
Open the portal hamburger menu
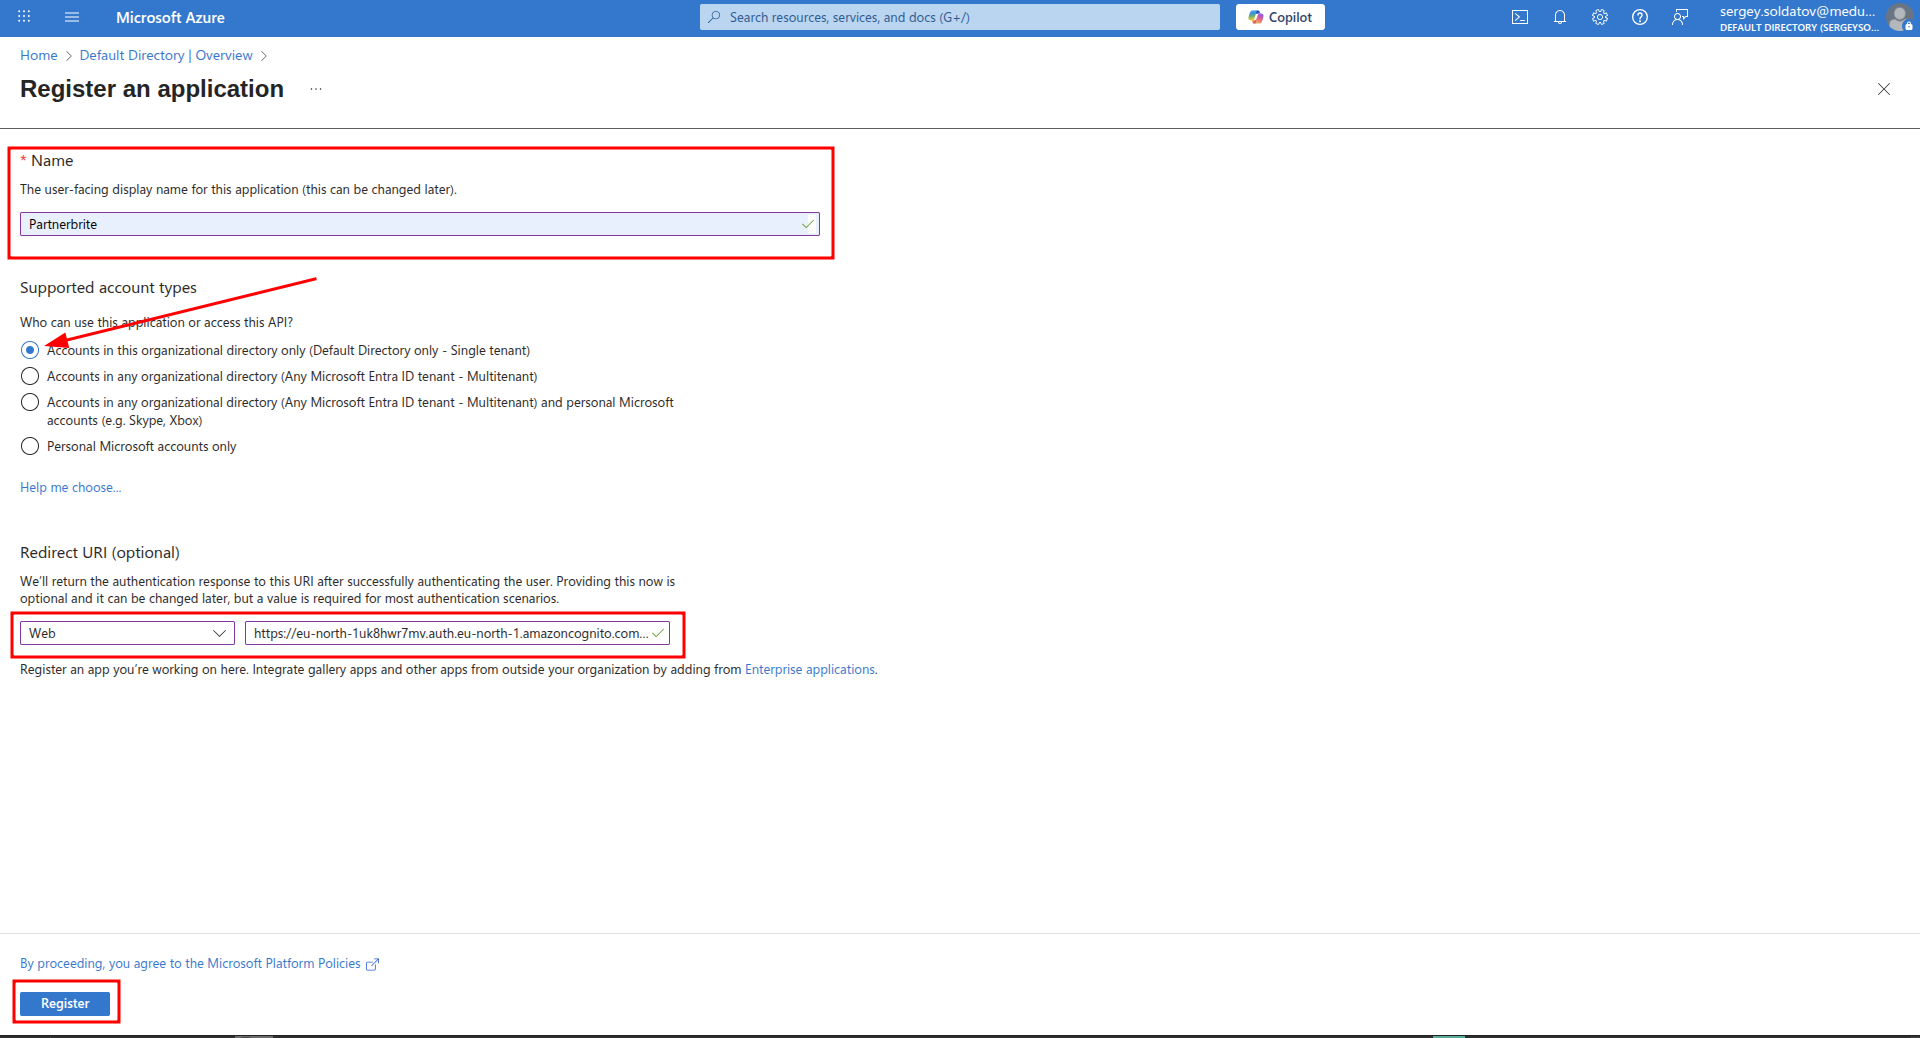pyautogui.click(x=72, y=17)
